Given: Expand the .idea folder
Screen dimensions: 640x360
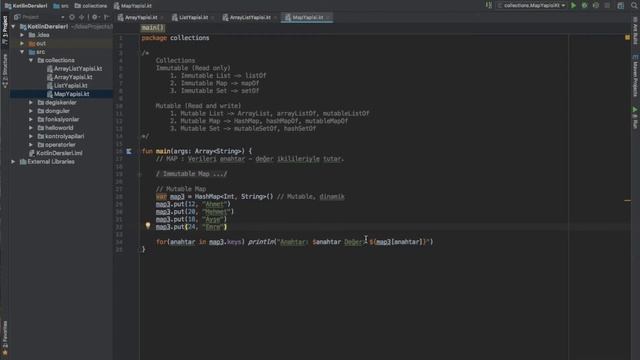Looking at the screenshot, I should pyautogui.click(x=22, y=35).
